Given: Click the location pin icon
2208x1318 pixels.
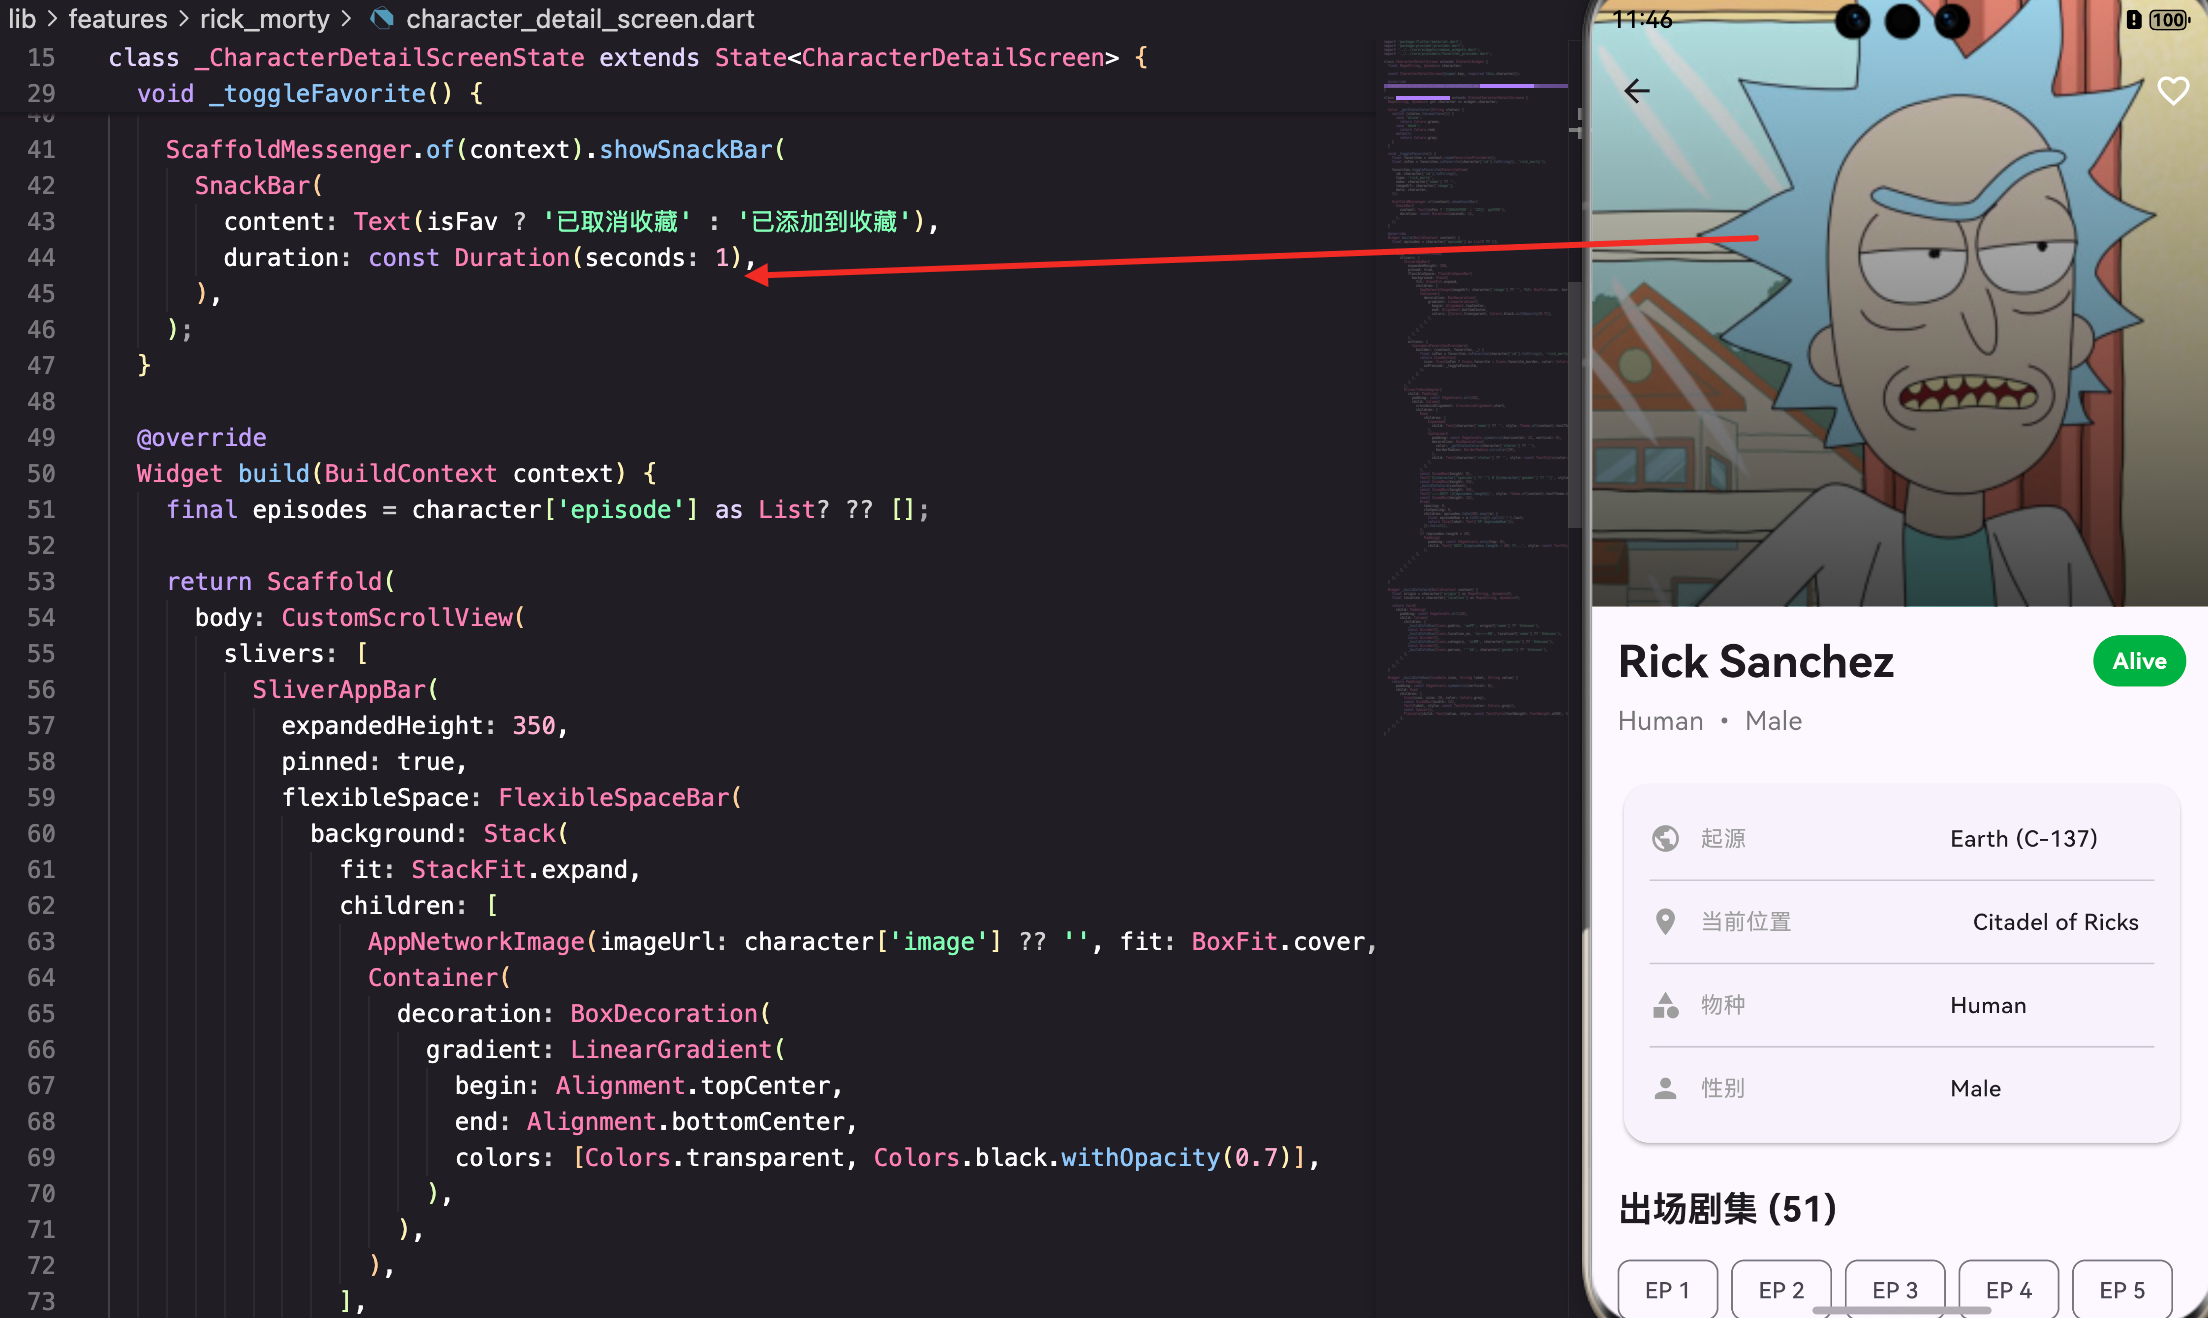Looking at the screenshot, I should click(1665, 921).
